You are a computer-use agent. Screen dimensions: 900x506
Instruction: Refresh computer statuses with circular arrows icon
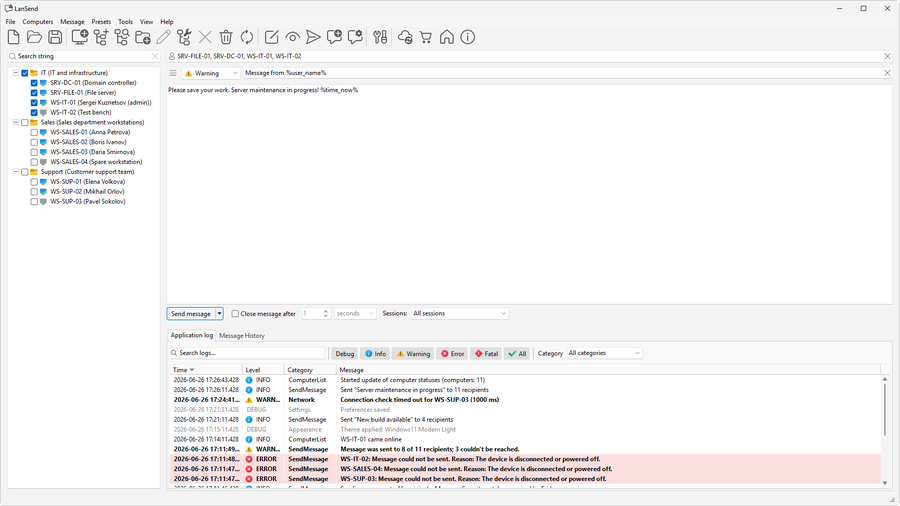(x=247, y=37)
